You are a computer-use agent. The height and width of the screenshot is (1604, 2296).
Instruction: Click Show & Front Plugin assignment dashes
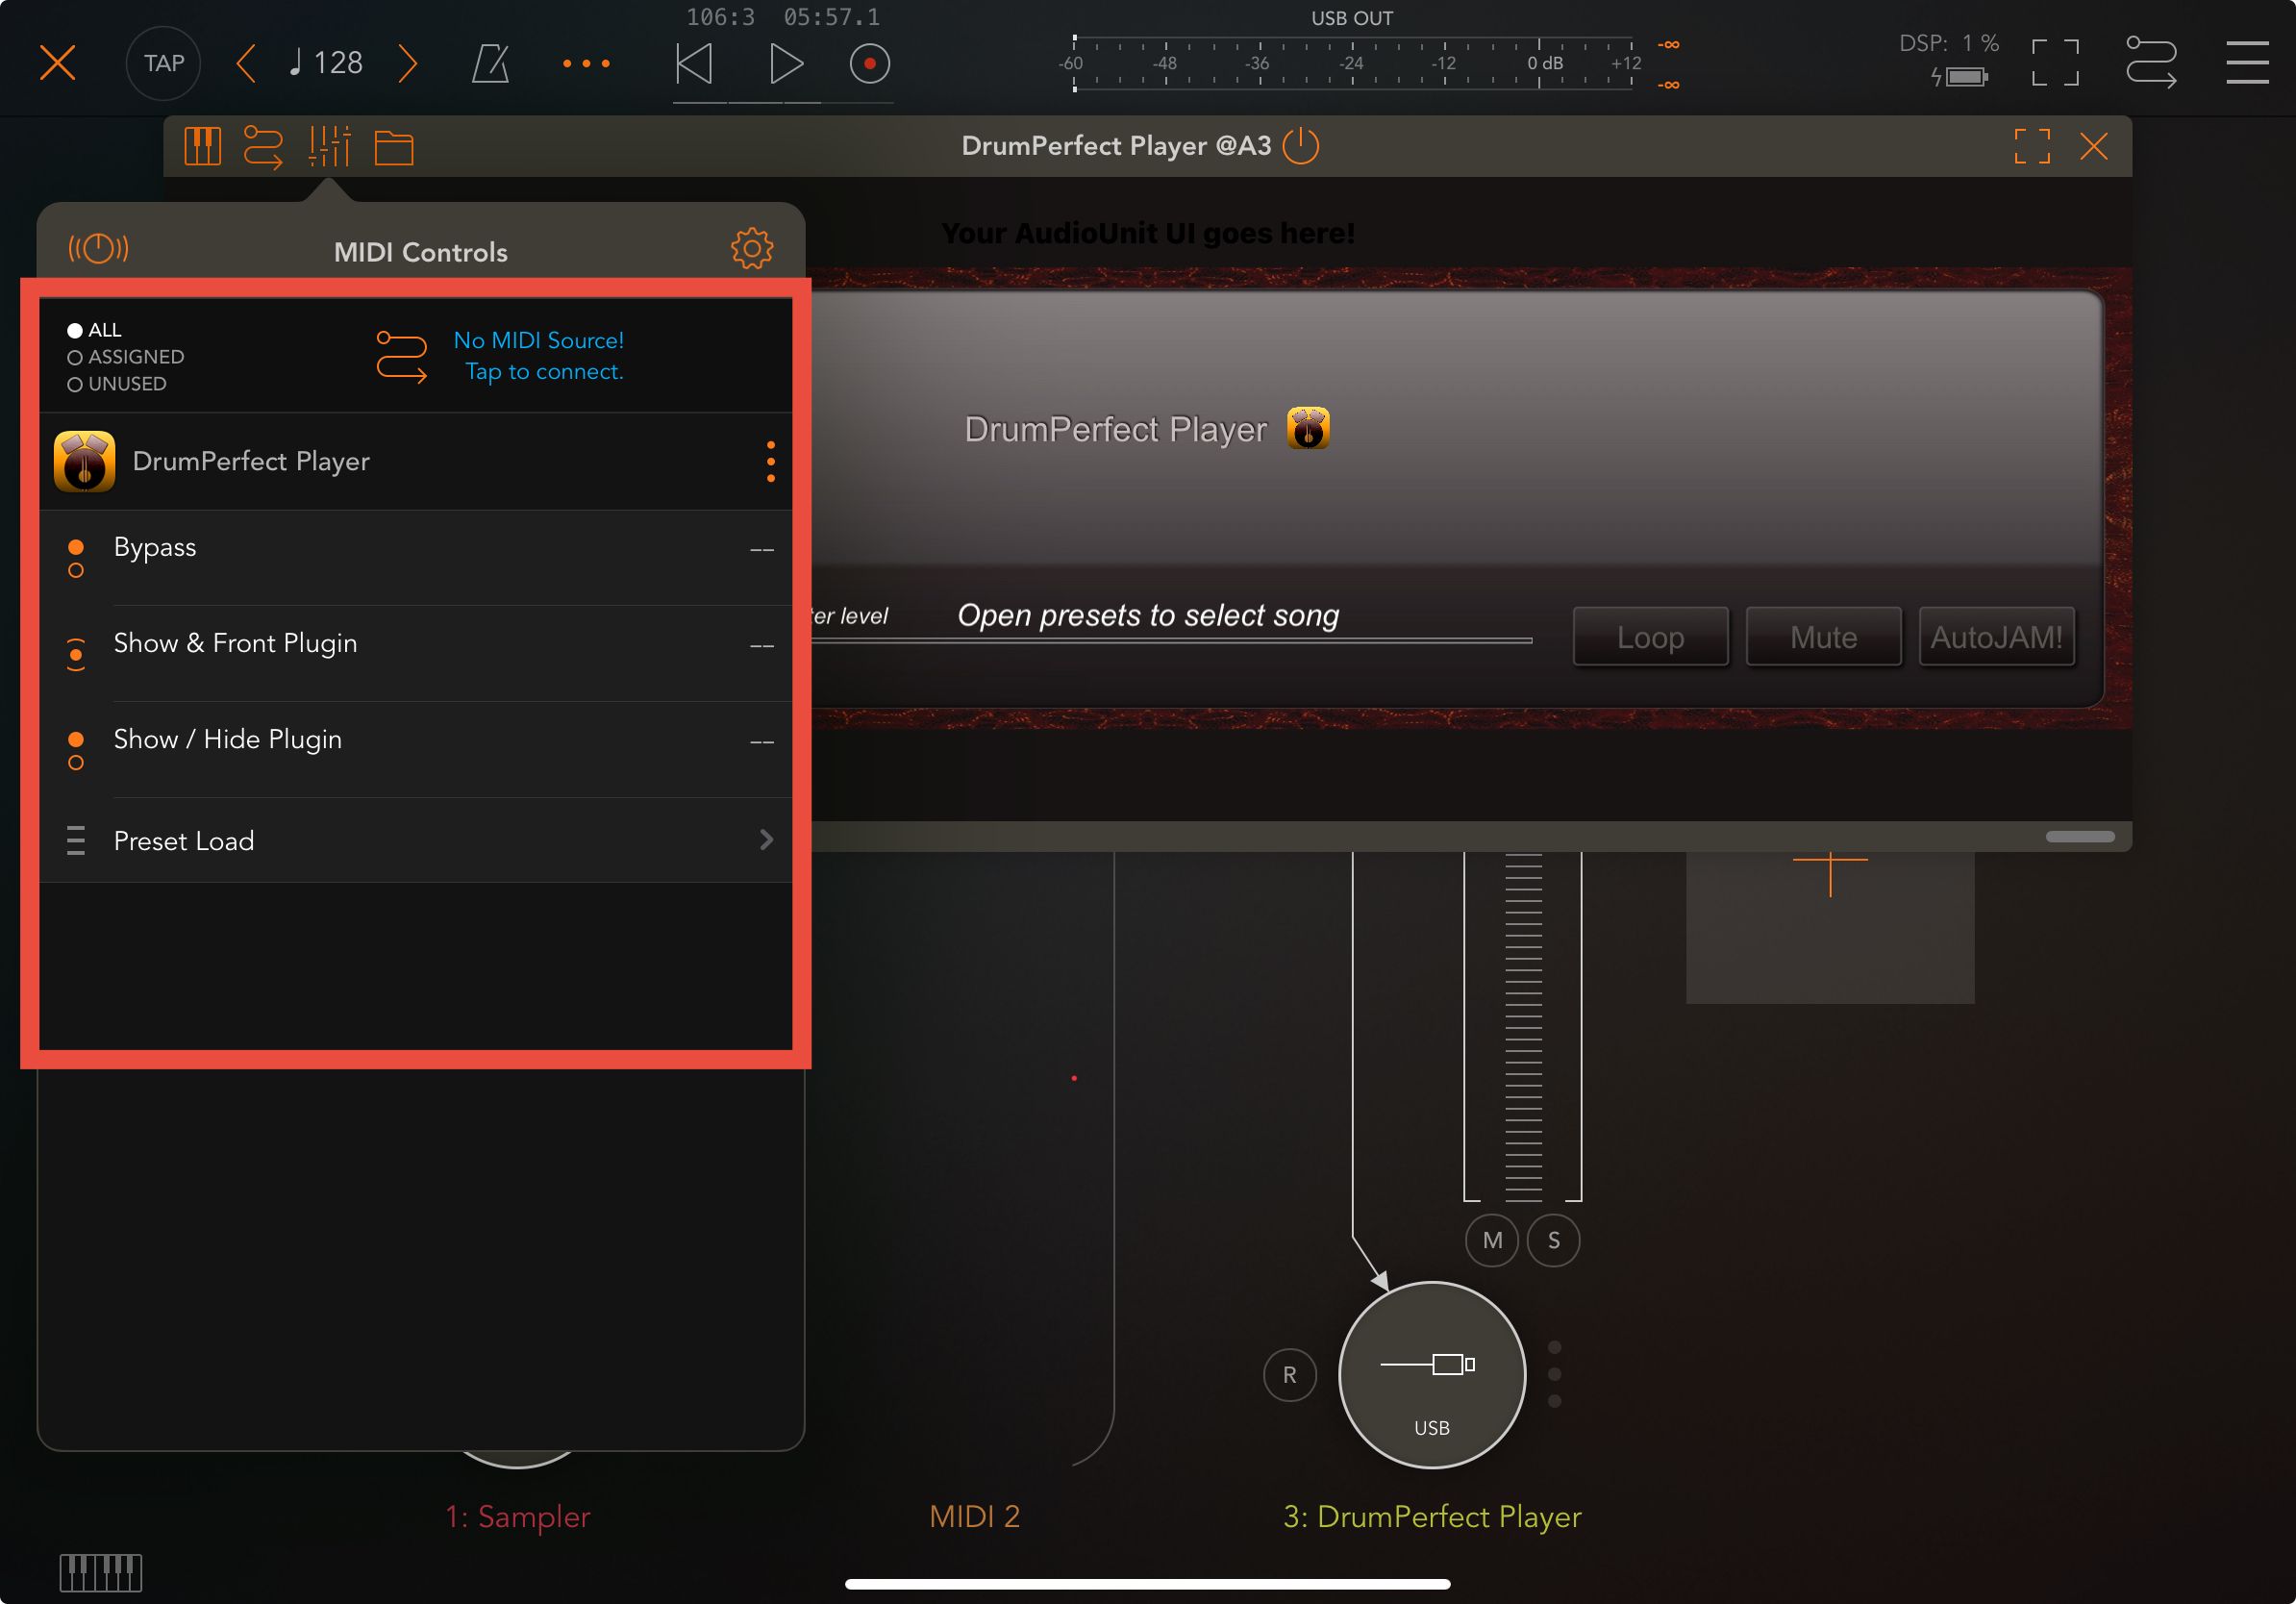762,646
